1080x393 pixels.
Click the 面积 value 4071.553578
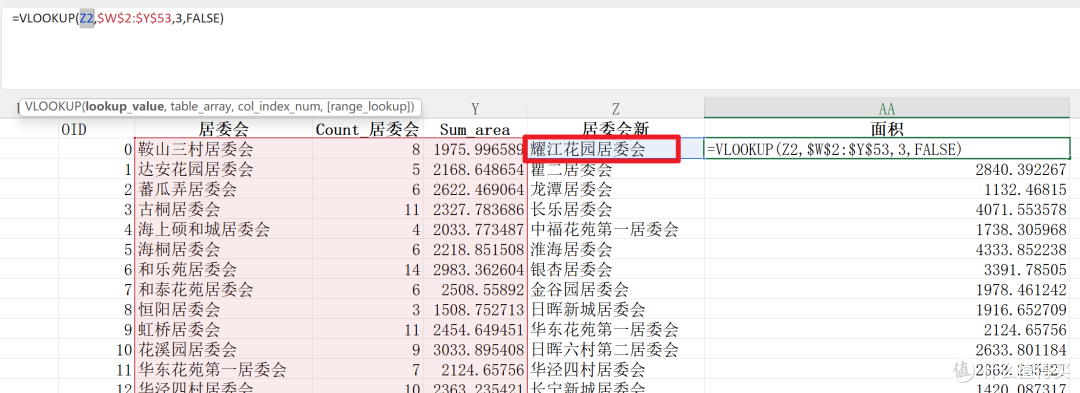[887, 209]
